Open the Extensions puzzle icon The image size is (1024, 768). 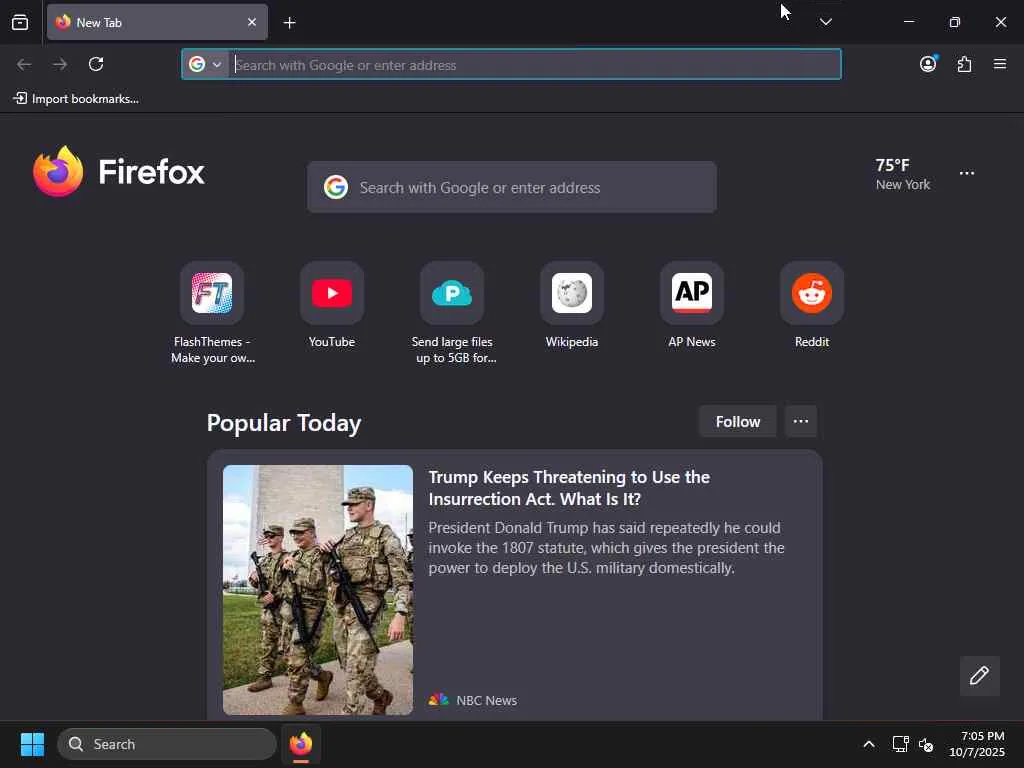pyautogui.click(x=965, y=64)
